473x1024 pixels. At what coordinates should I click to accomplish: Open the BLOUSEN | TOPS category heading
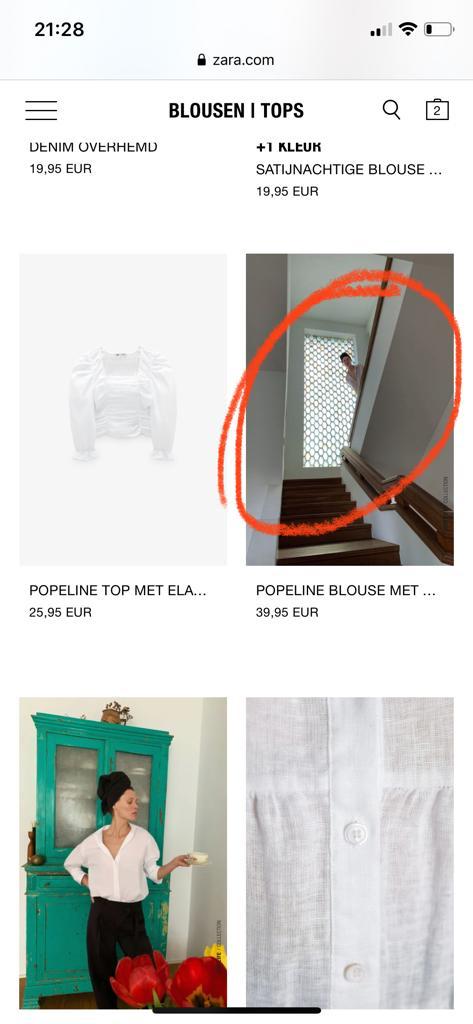(x=236, y=110)
